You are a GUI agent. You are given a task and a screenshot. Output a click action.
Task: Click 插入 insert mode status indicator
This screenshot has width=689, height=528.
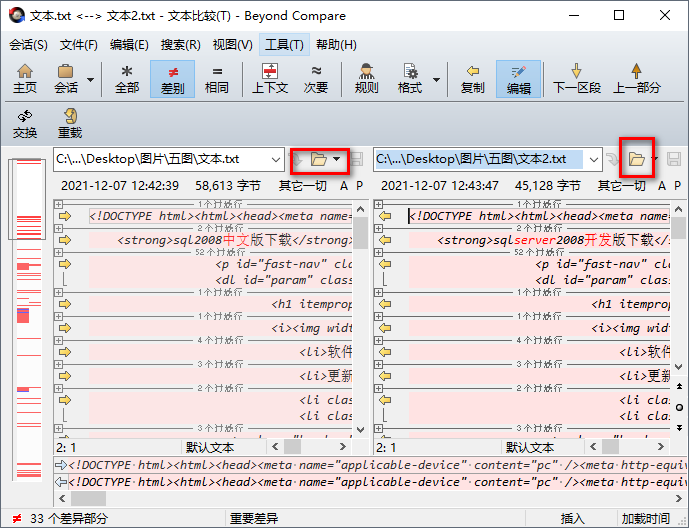click(572, 518)
